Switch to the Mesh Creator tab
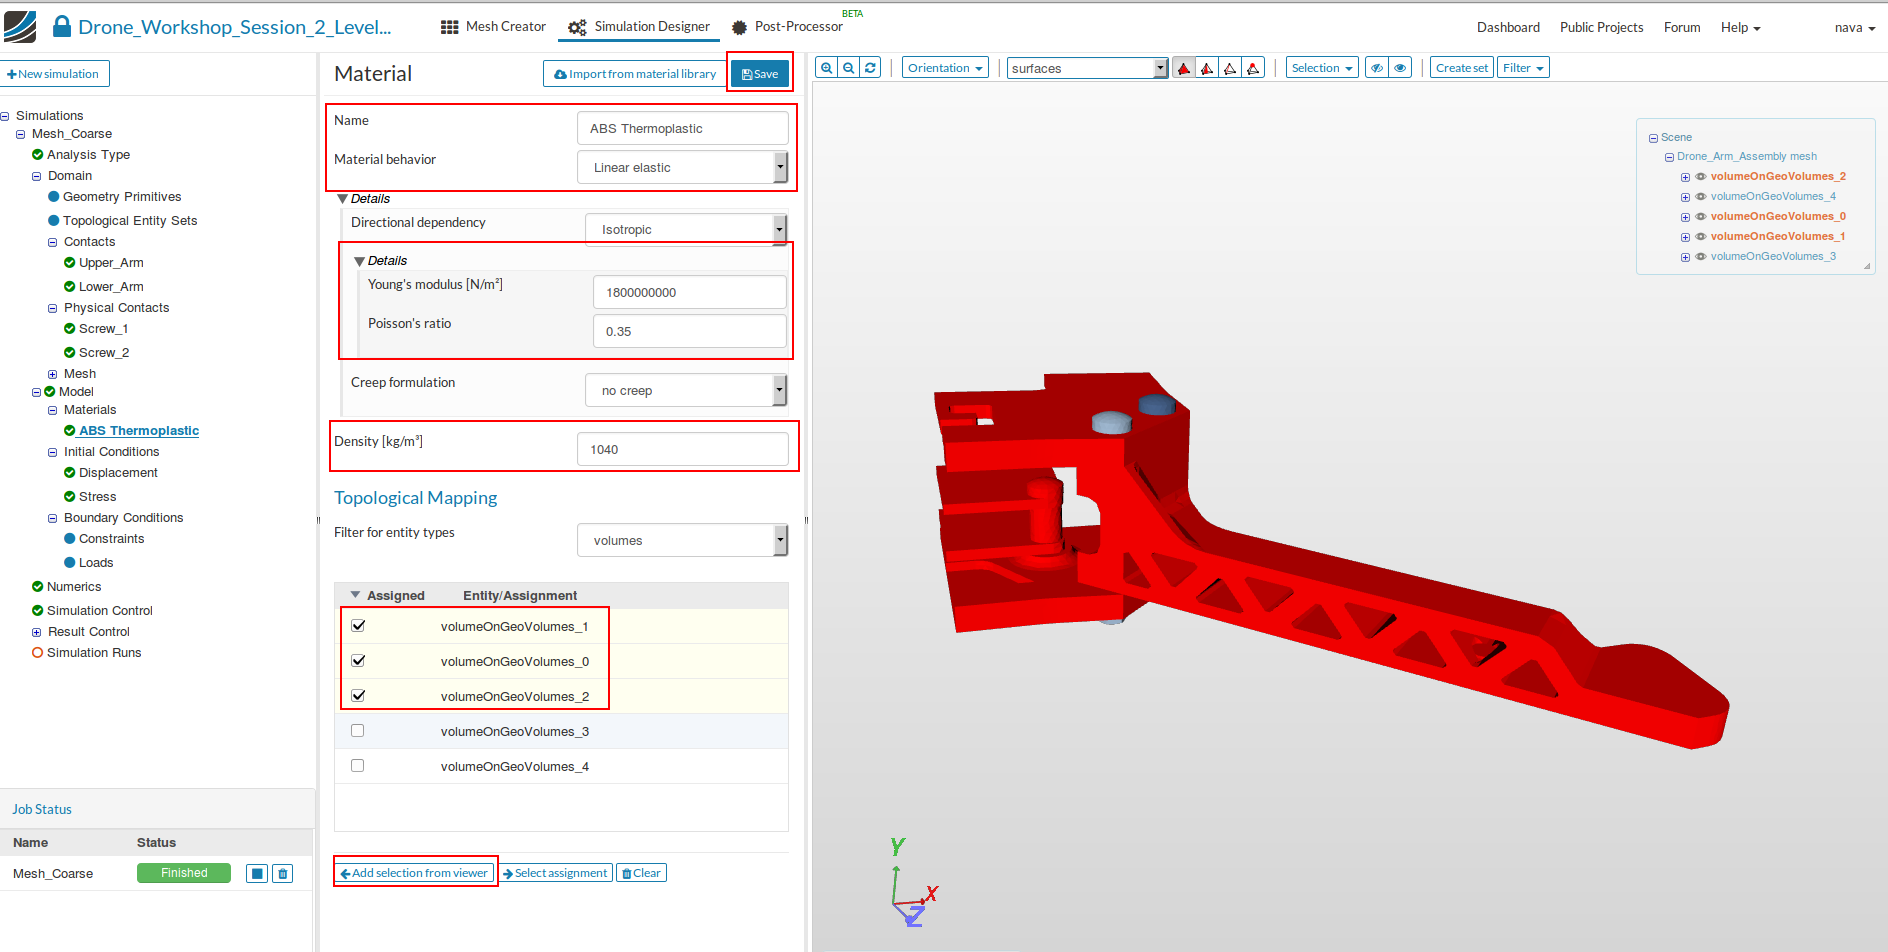The image size is (1888, 952). click(493, 27)
